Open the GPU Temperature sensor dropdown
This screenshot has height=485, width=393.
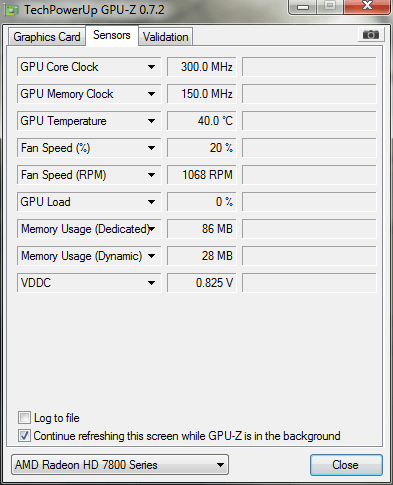[x=151, y=121]
